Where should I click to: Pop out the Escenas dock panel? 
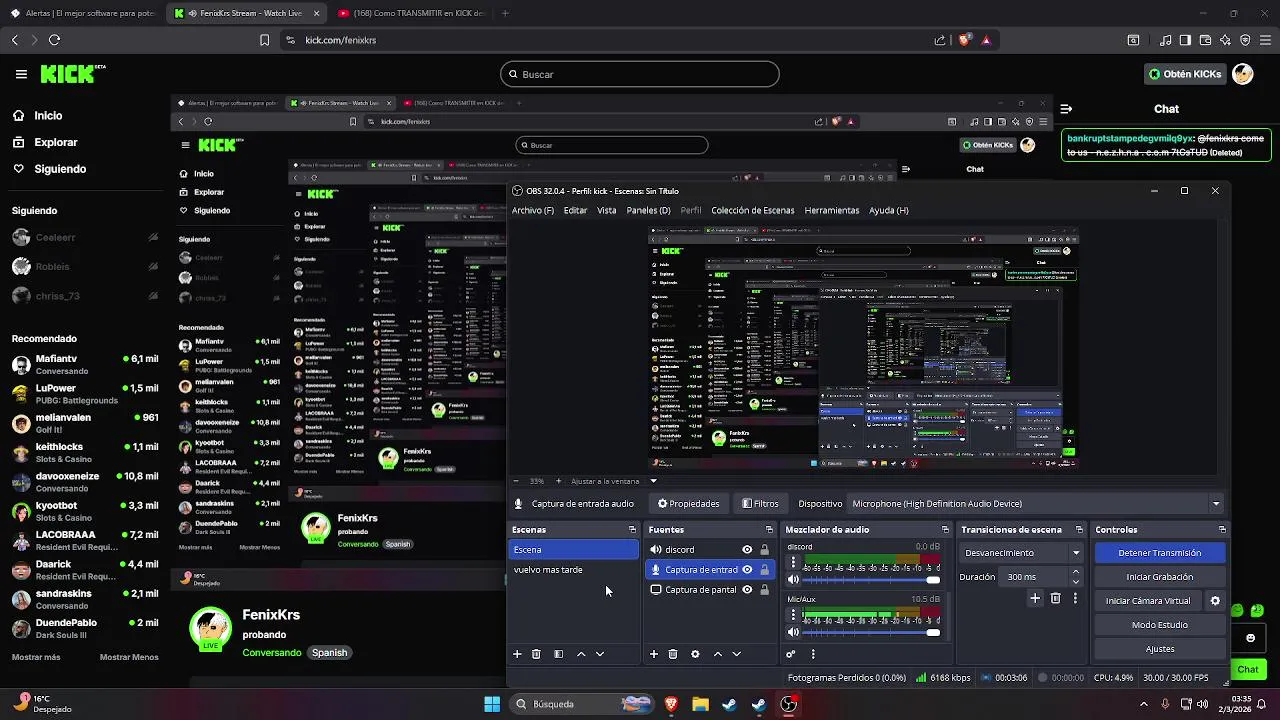[632, 530]
